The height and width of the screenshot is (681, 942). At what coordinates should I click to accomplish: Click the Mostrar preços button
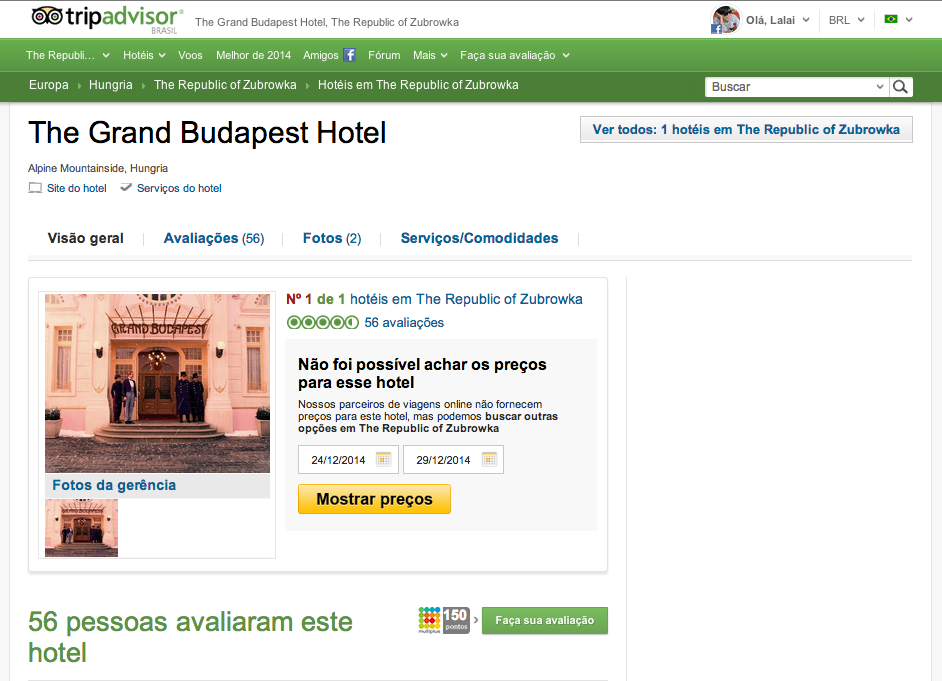374,499
